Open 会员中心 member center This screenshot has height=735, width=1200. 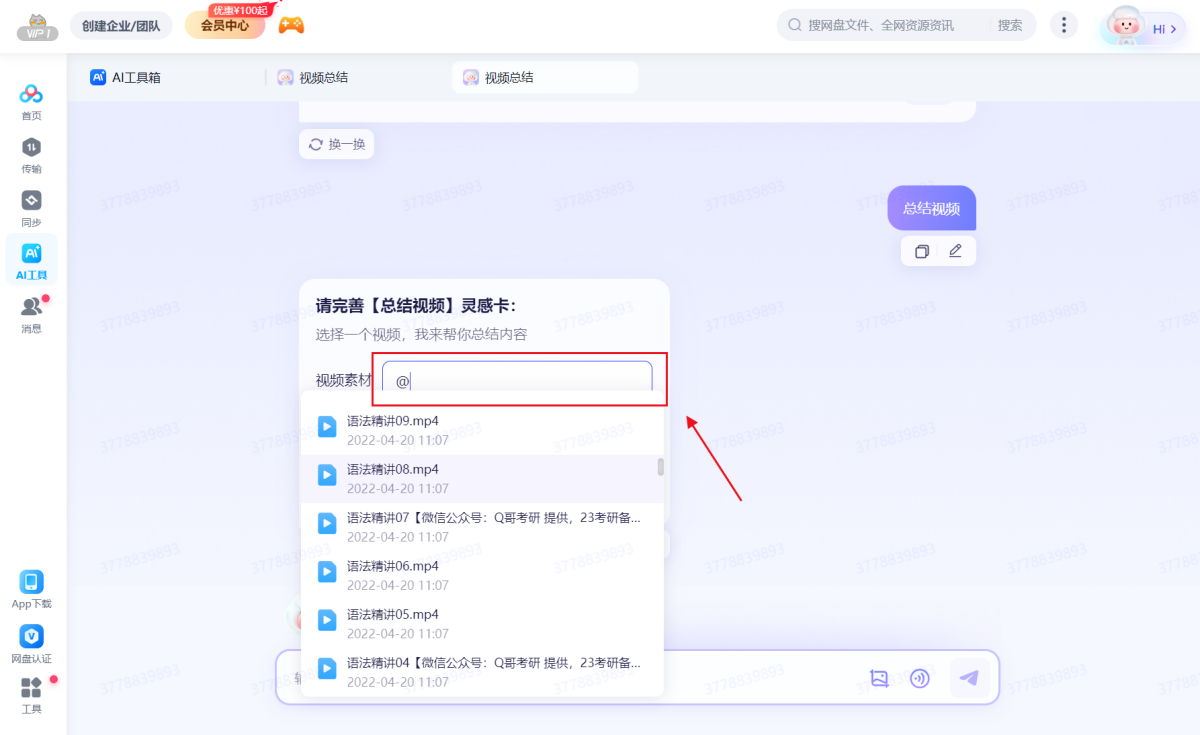click(x=225, y=26)
